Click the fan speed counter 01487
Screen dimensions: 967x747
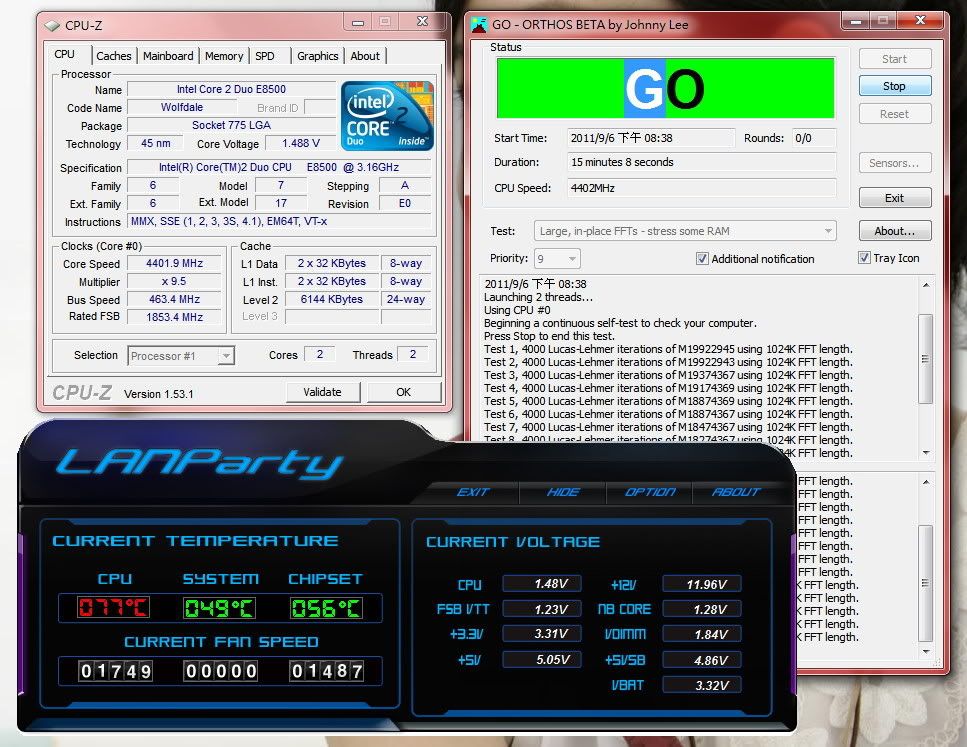327,671
